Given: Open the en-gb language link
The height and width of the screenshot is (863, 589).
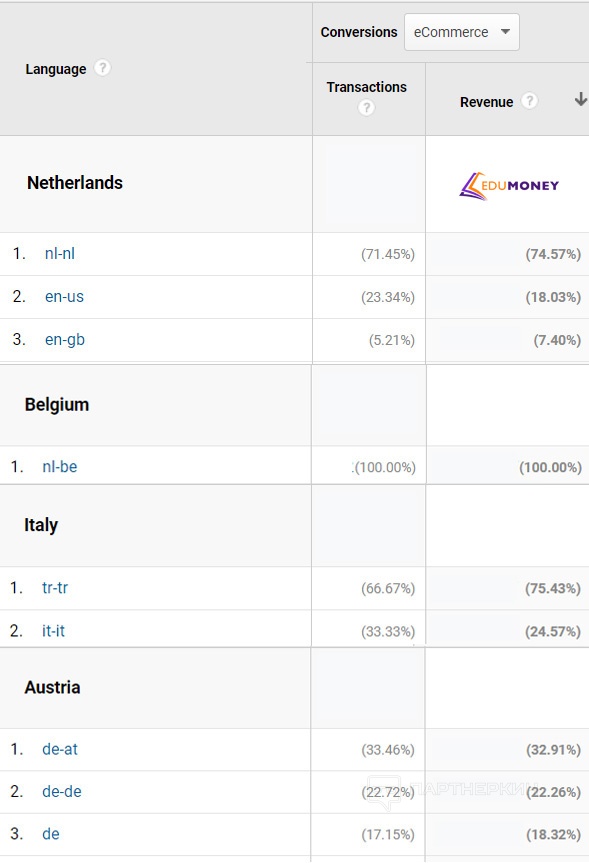Looking at the screenshot, I should coord(65,340).
